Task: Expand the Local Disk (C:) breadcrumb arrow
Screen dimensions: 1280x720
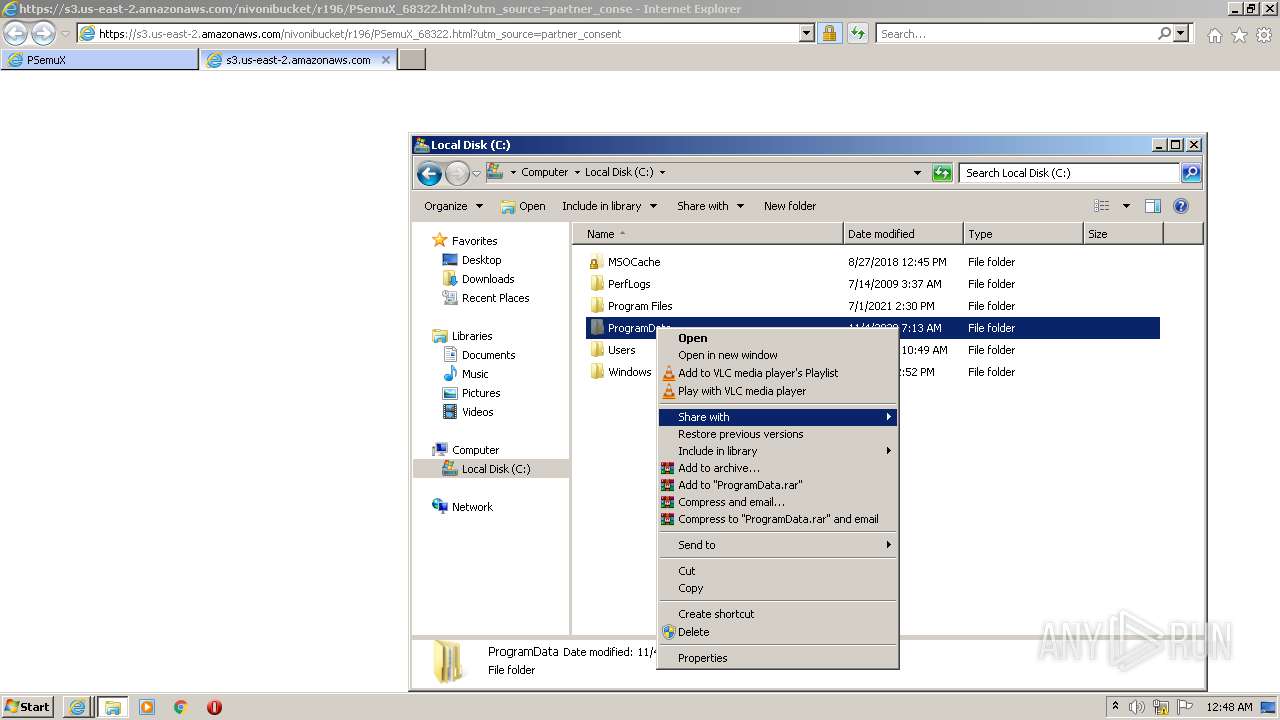Action: 662,172
